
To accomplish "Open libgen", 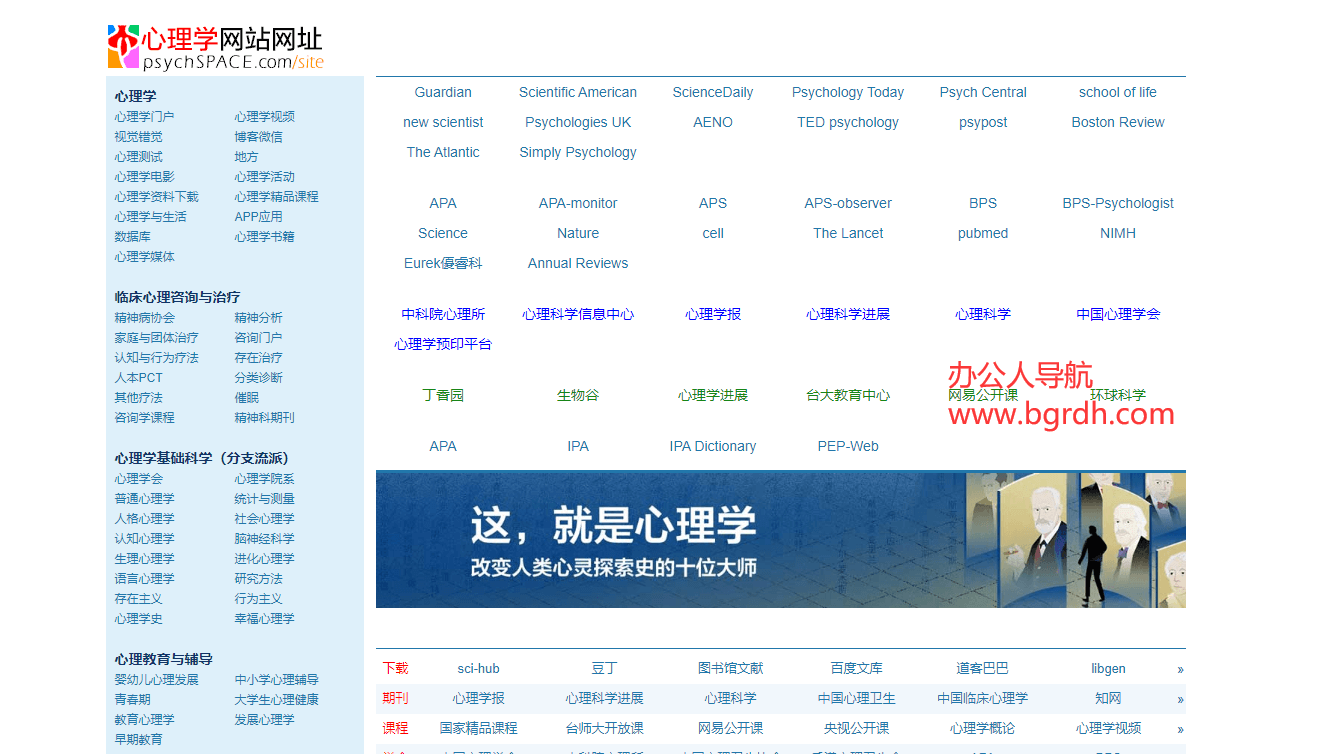I will click(x=1108, y=668).
